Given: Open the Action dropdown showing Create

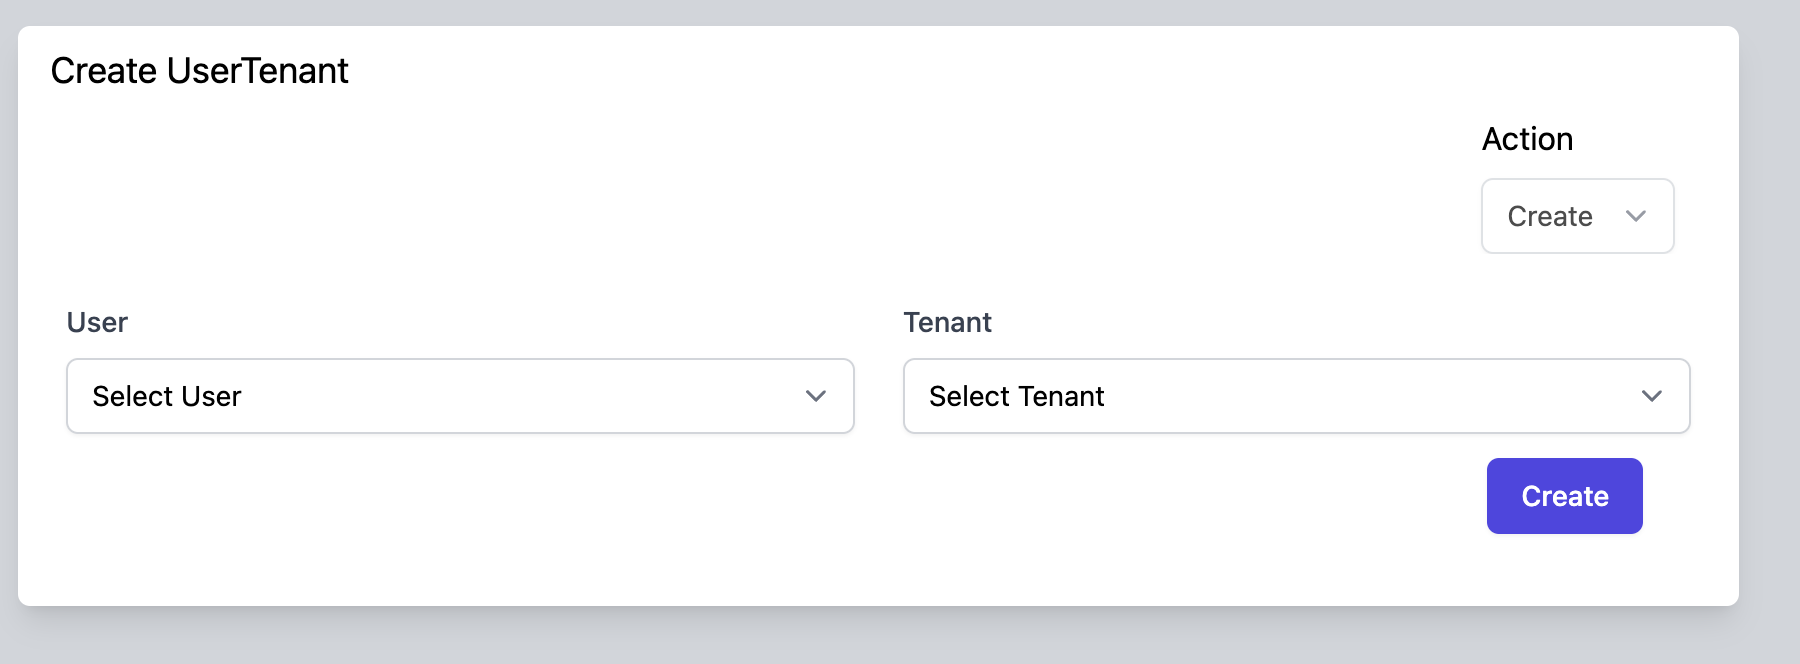Looking at the screenshot, I should point(1577,216).
